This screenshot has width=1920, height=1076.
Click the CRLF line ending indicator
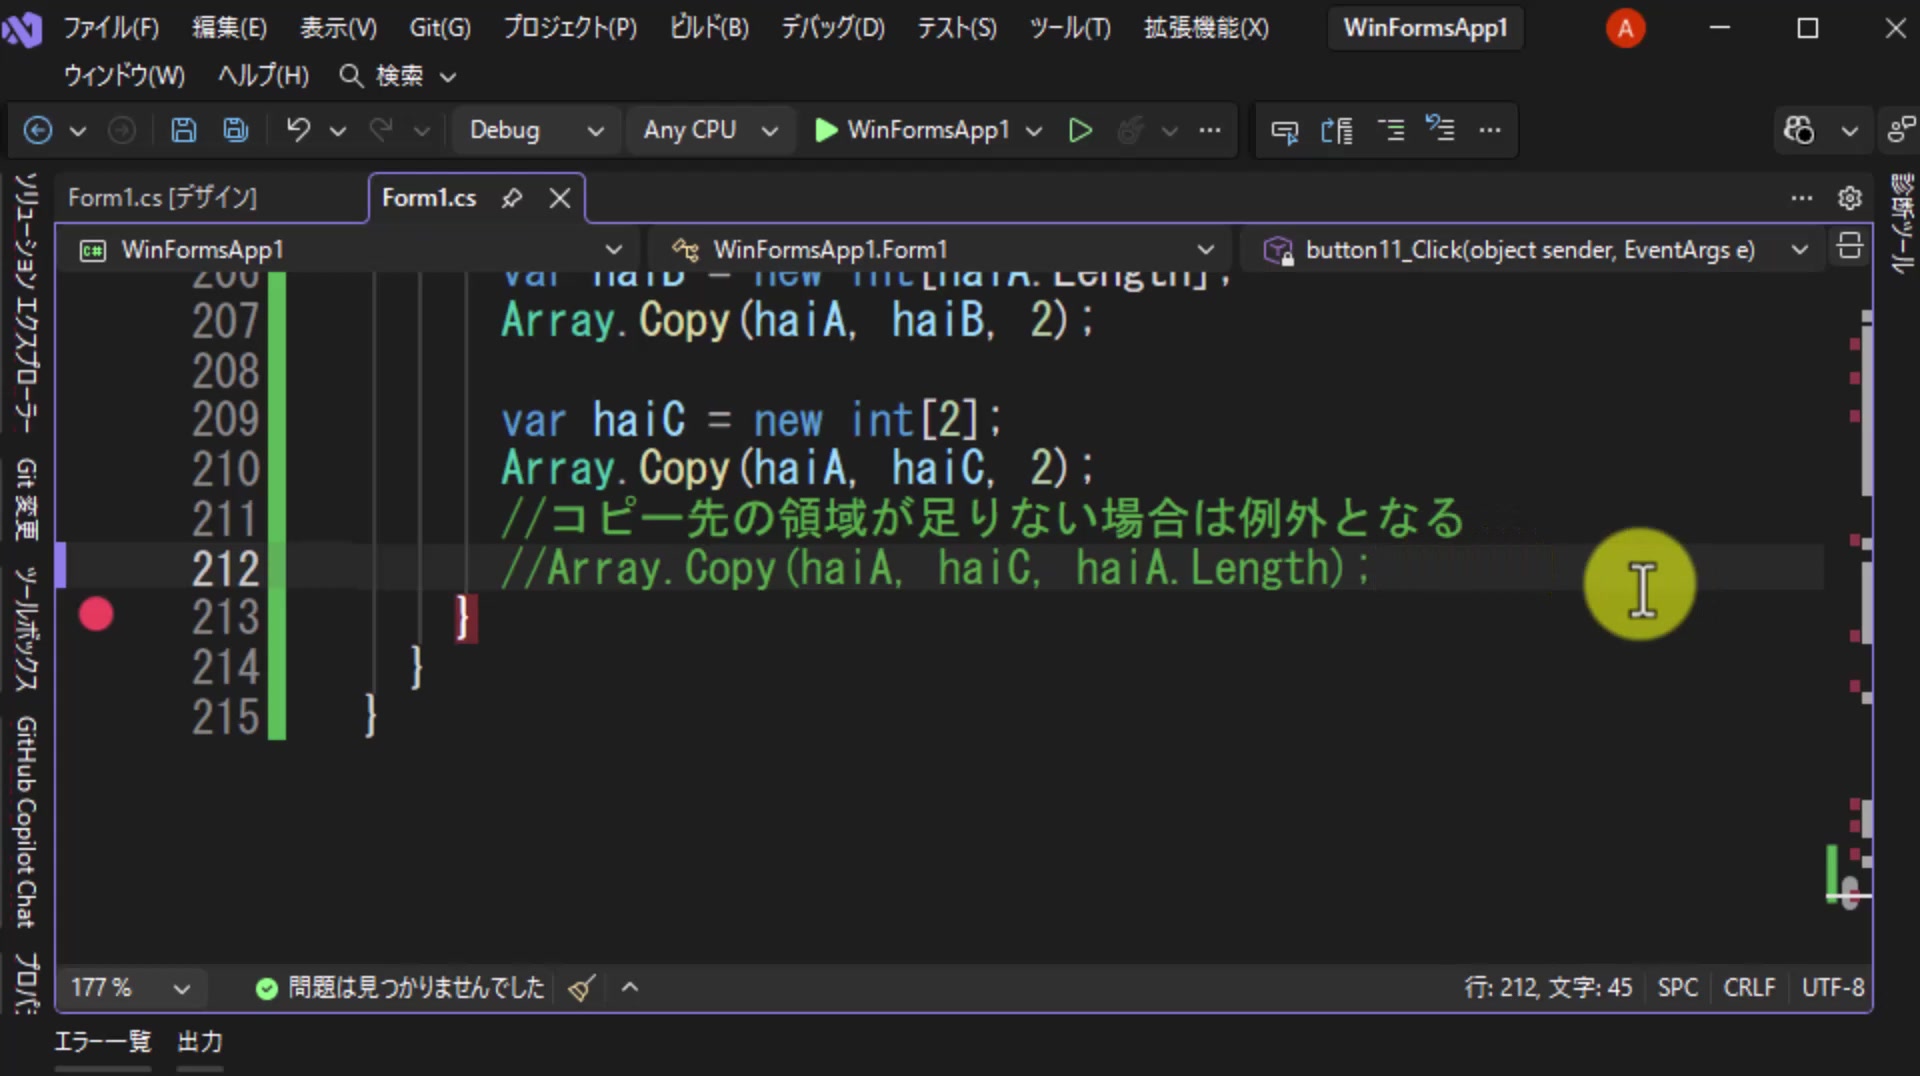pos(1749,988)
